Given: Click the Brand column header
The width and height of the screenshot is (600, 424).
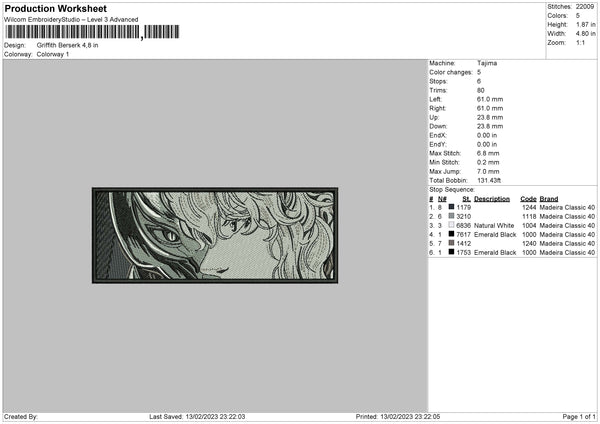Looking at the screenshot, I should pyautogui.click(x=549, y=199).
